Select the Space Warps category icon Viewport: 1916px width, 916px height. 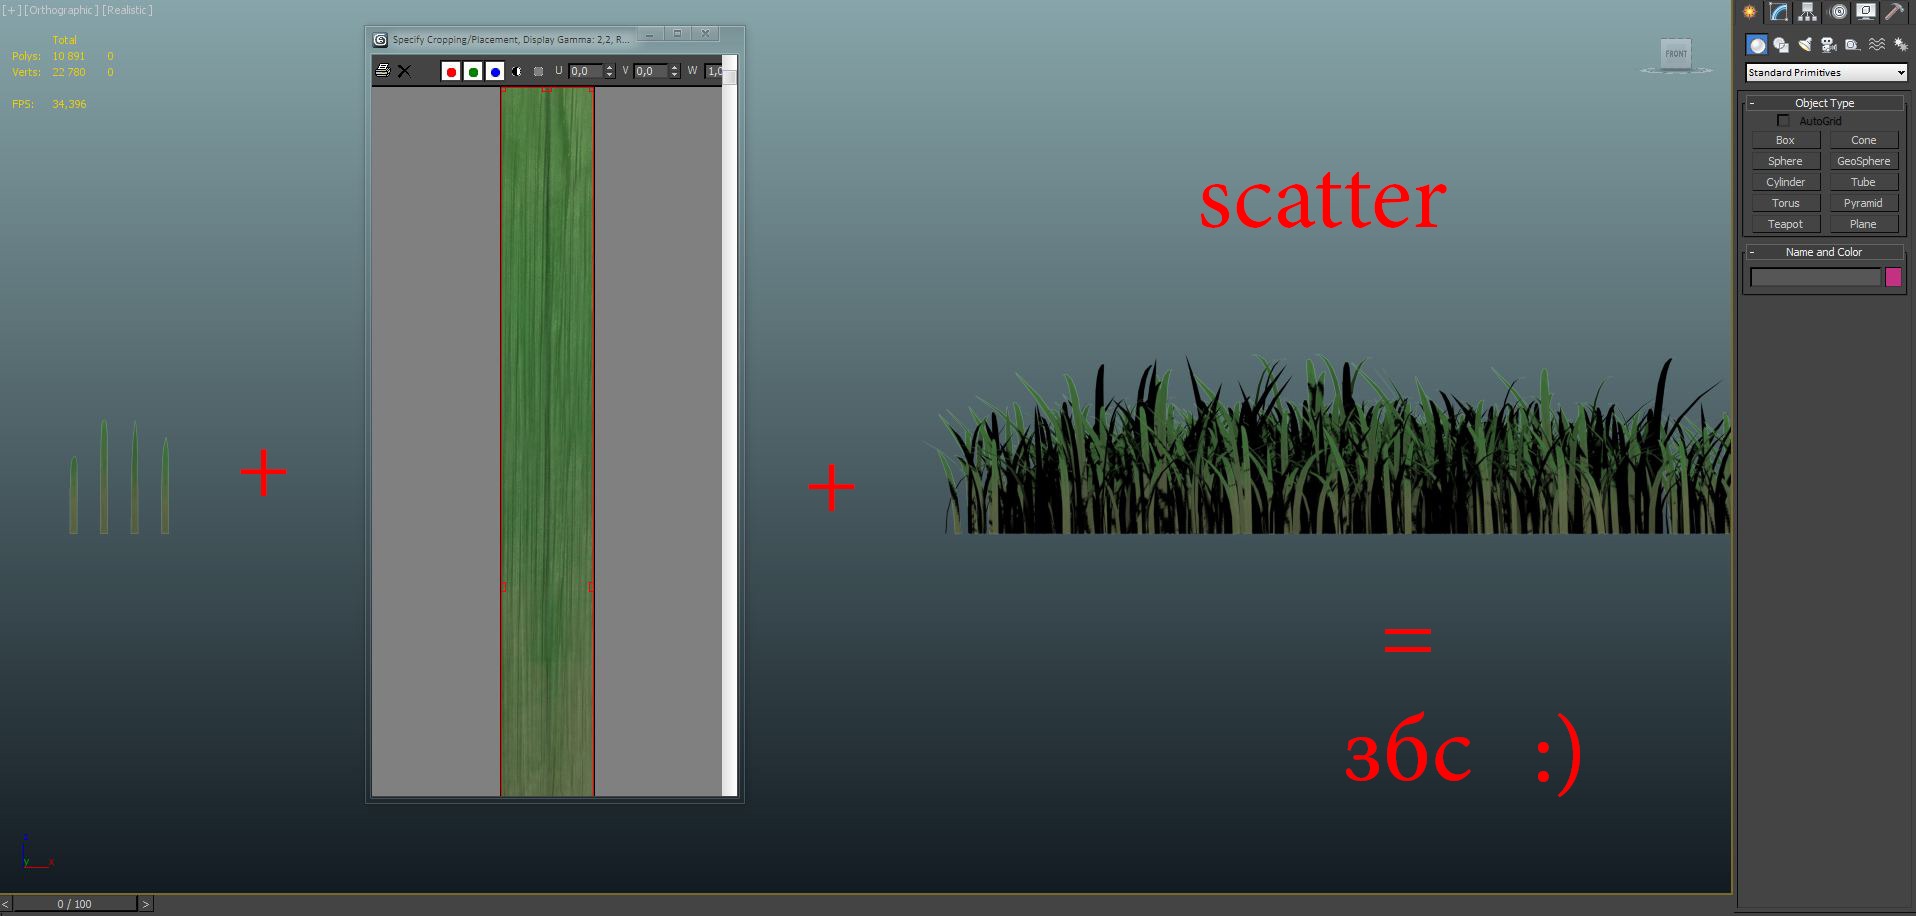click(x=1877, y=45)
